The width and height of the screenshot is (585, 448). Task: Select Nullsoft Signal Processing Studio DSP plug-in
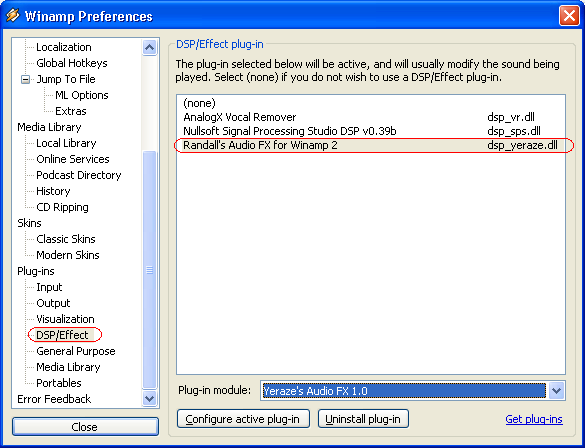tap(371, 131)
